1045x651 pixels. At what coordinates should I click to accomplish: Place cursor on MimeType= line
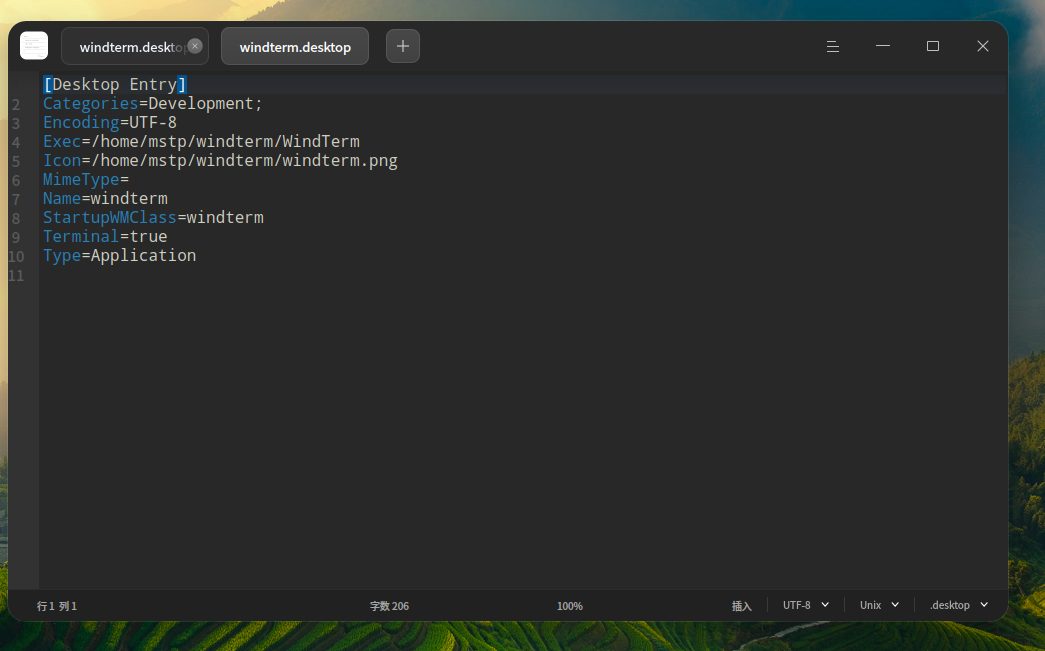click(x=86, y=180)
